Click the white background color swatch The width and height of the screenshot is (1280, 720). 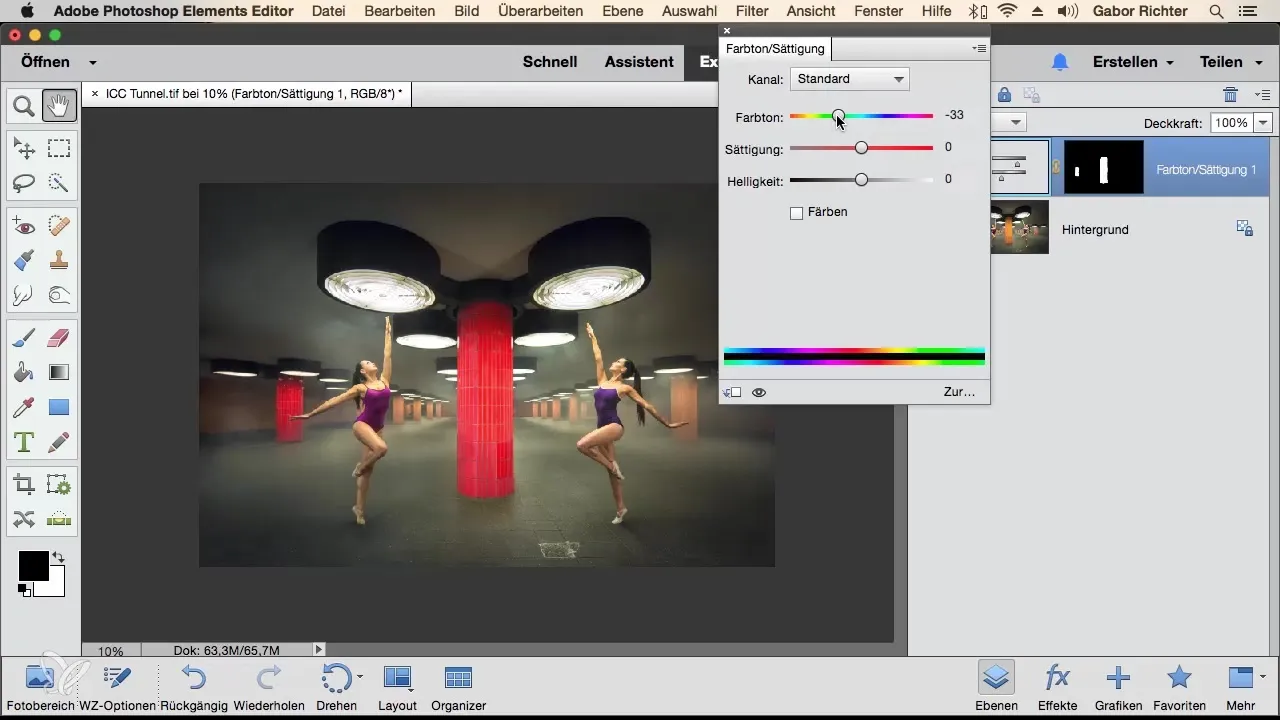56,587
